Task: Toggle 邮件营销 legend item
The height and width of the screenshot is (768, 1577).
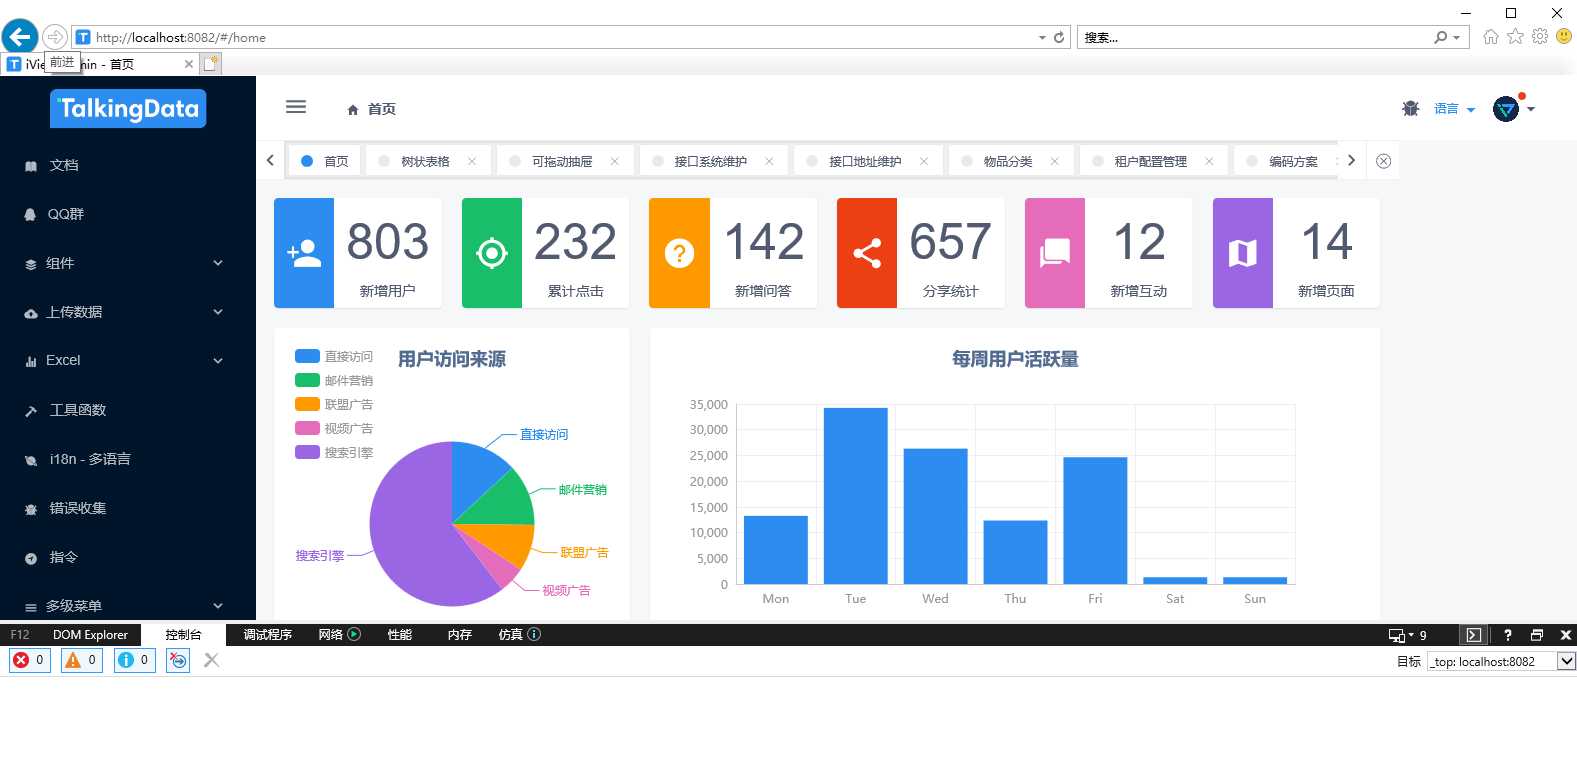Action: click(334, 380)
